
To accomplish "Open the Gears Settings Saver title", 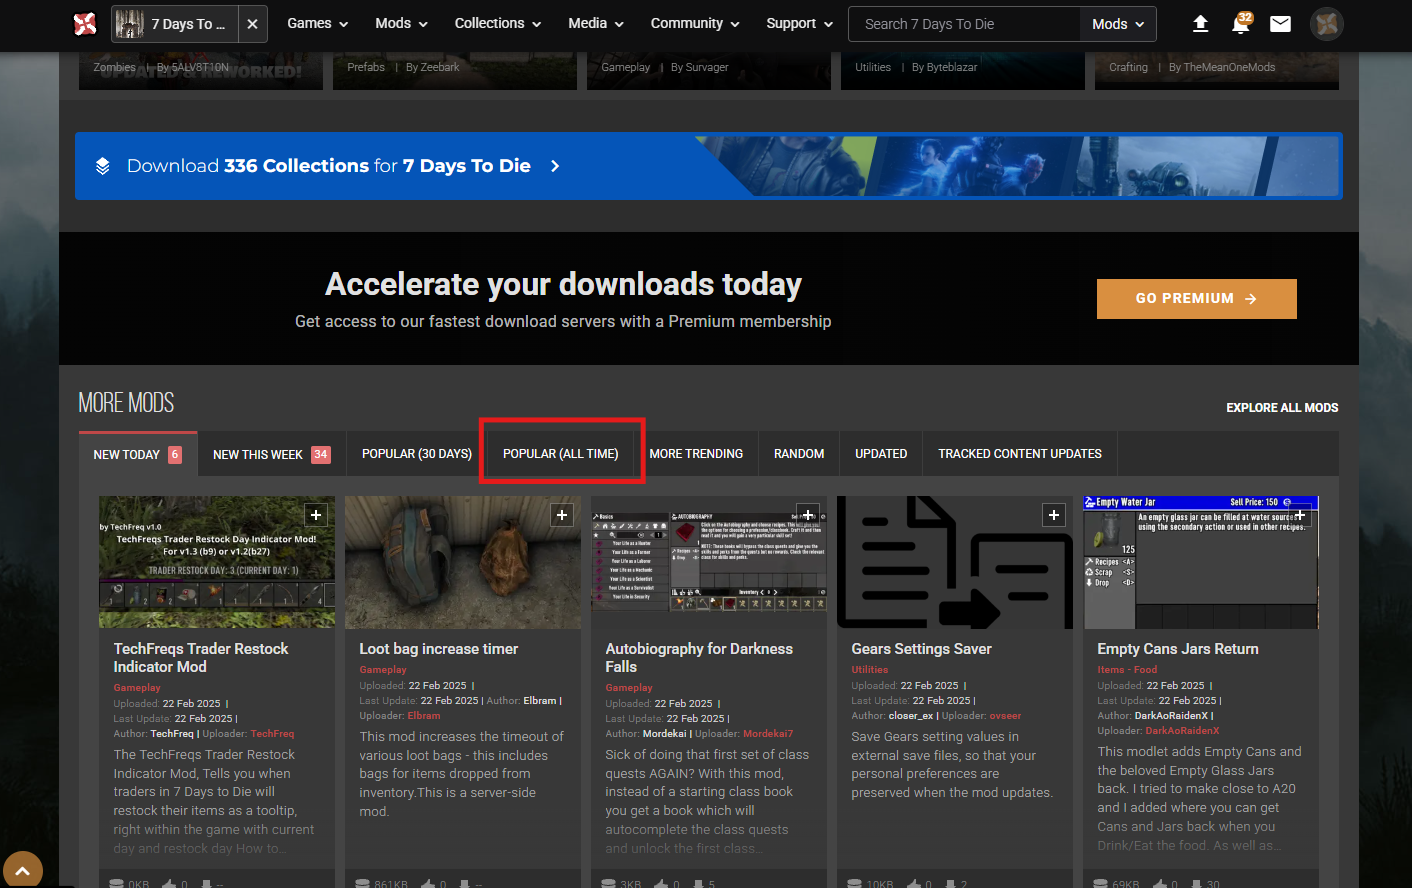I will [922, 649].
